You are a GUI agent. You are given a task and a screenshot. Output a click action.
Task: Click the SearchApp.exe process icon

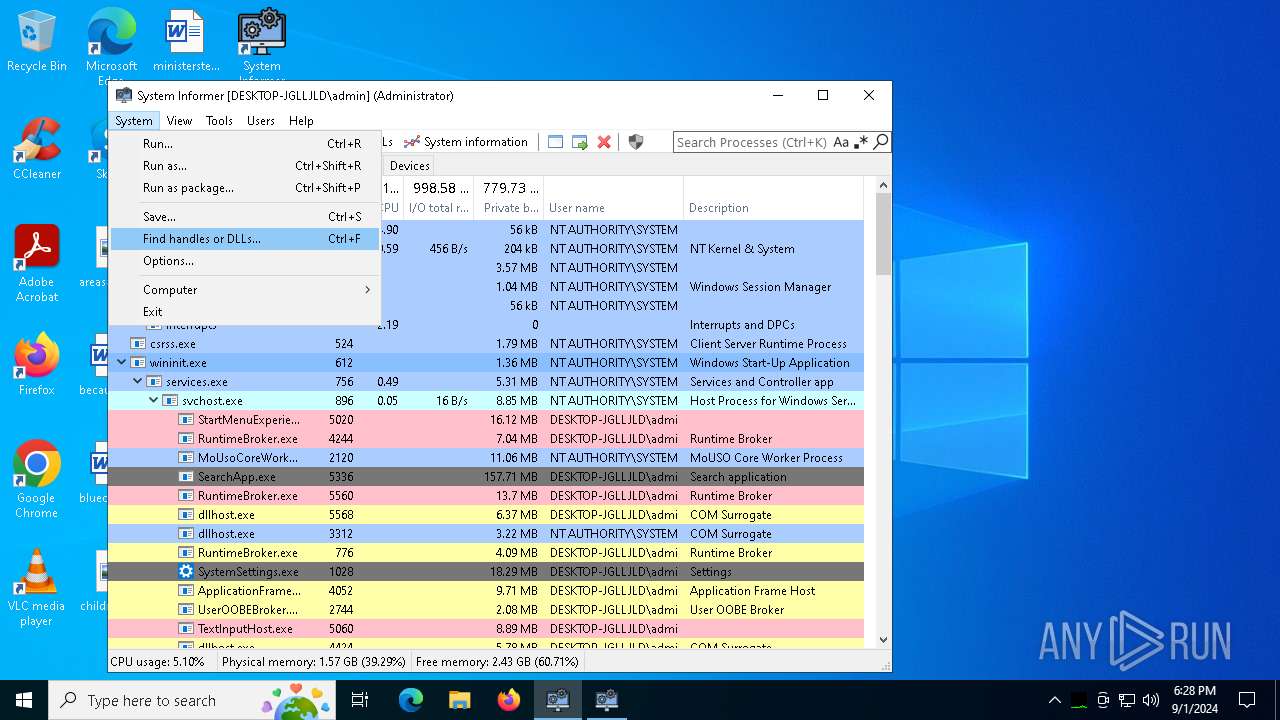coord(186,477)
